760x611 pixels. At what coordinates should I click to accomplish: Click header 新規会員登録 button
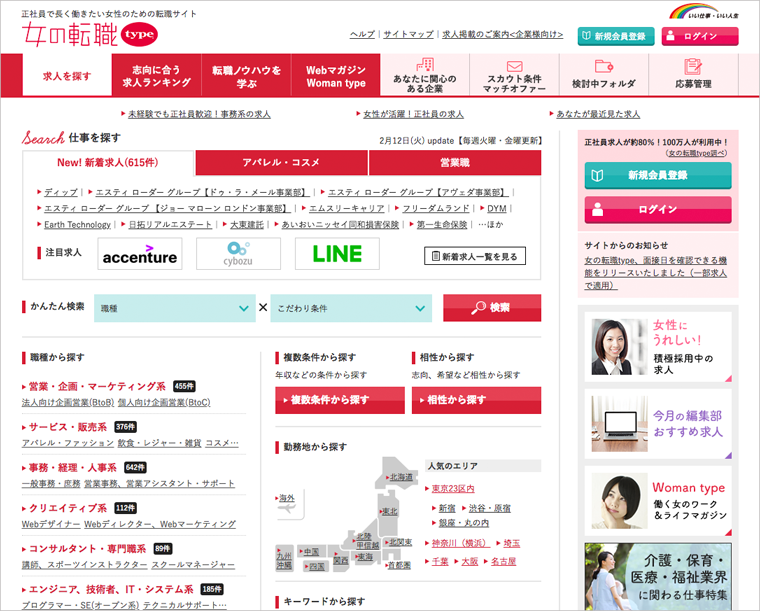[x=616, y=36]
